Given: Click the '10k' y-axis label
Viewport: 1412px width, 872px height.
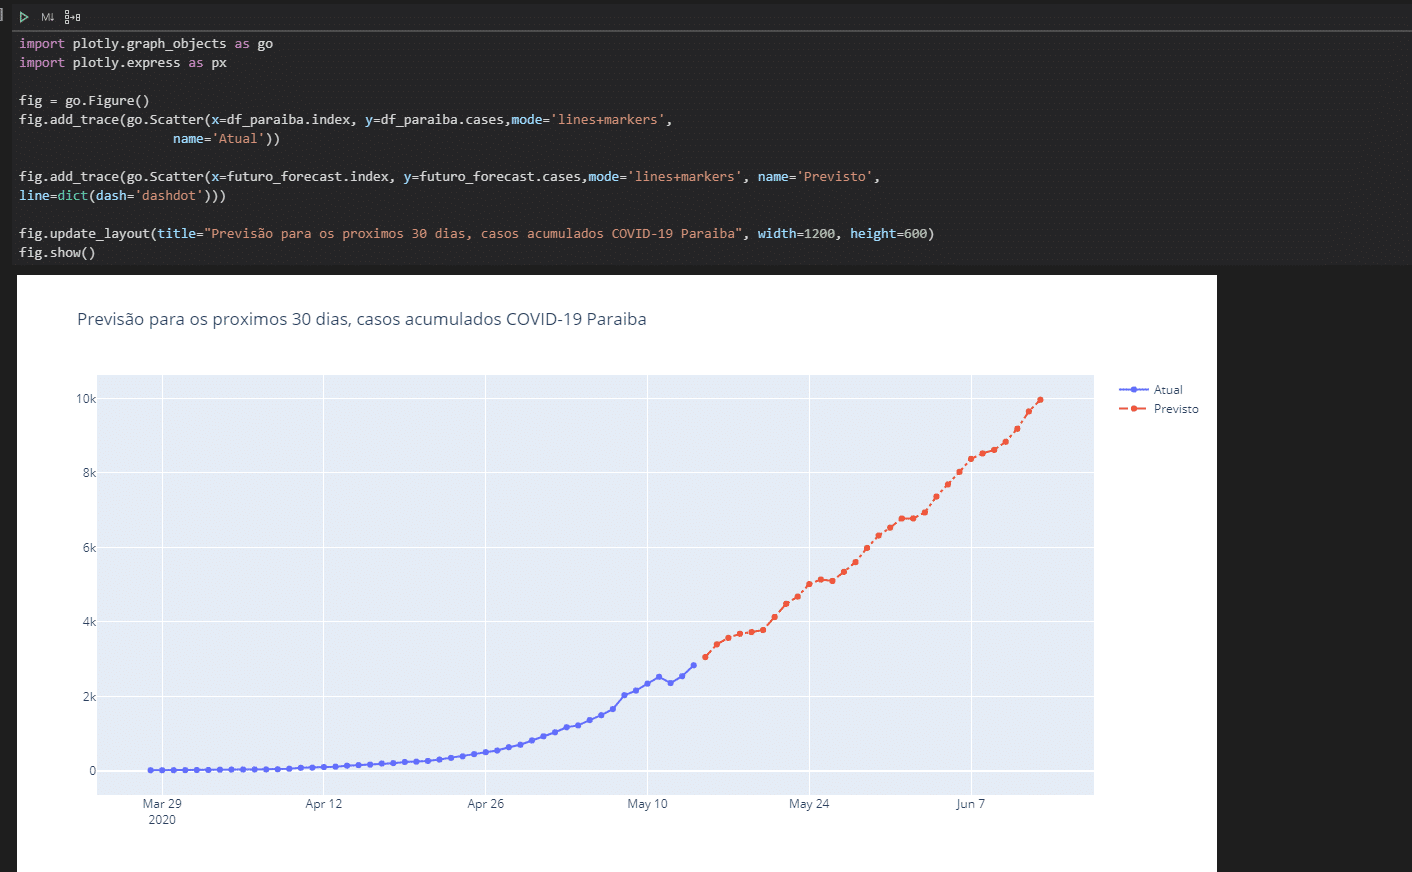Looking at the screenshot, I should tap(86, 399).
